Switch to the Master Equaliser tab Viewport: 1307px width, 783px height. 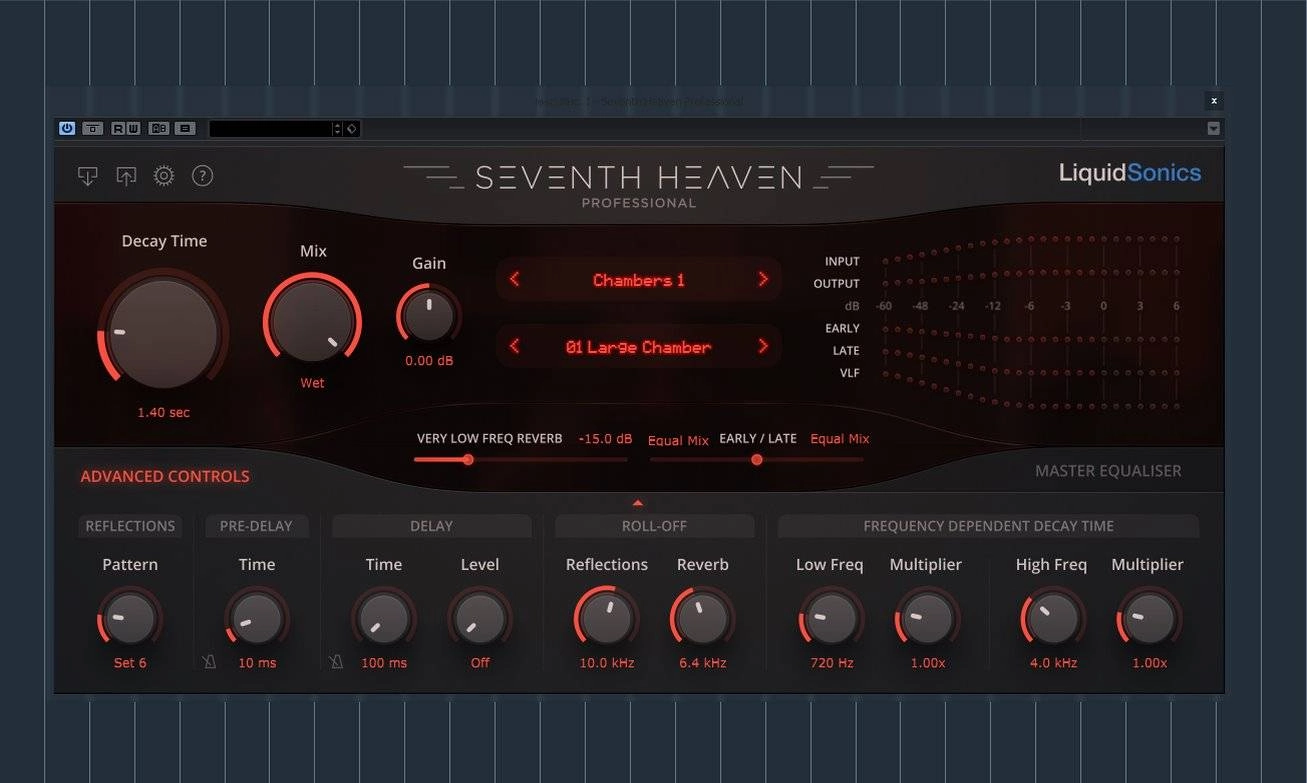(1108, 471)
